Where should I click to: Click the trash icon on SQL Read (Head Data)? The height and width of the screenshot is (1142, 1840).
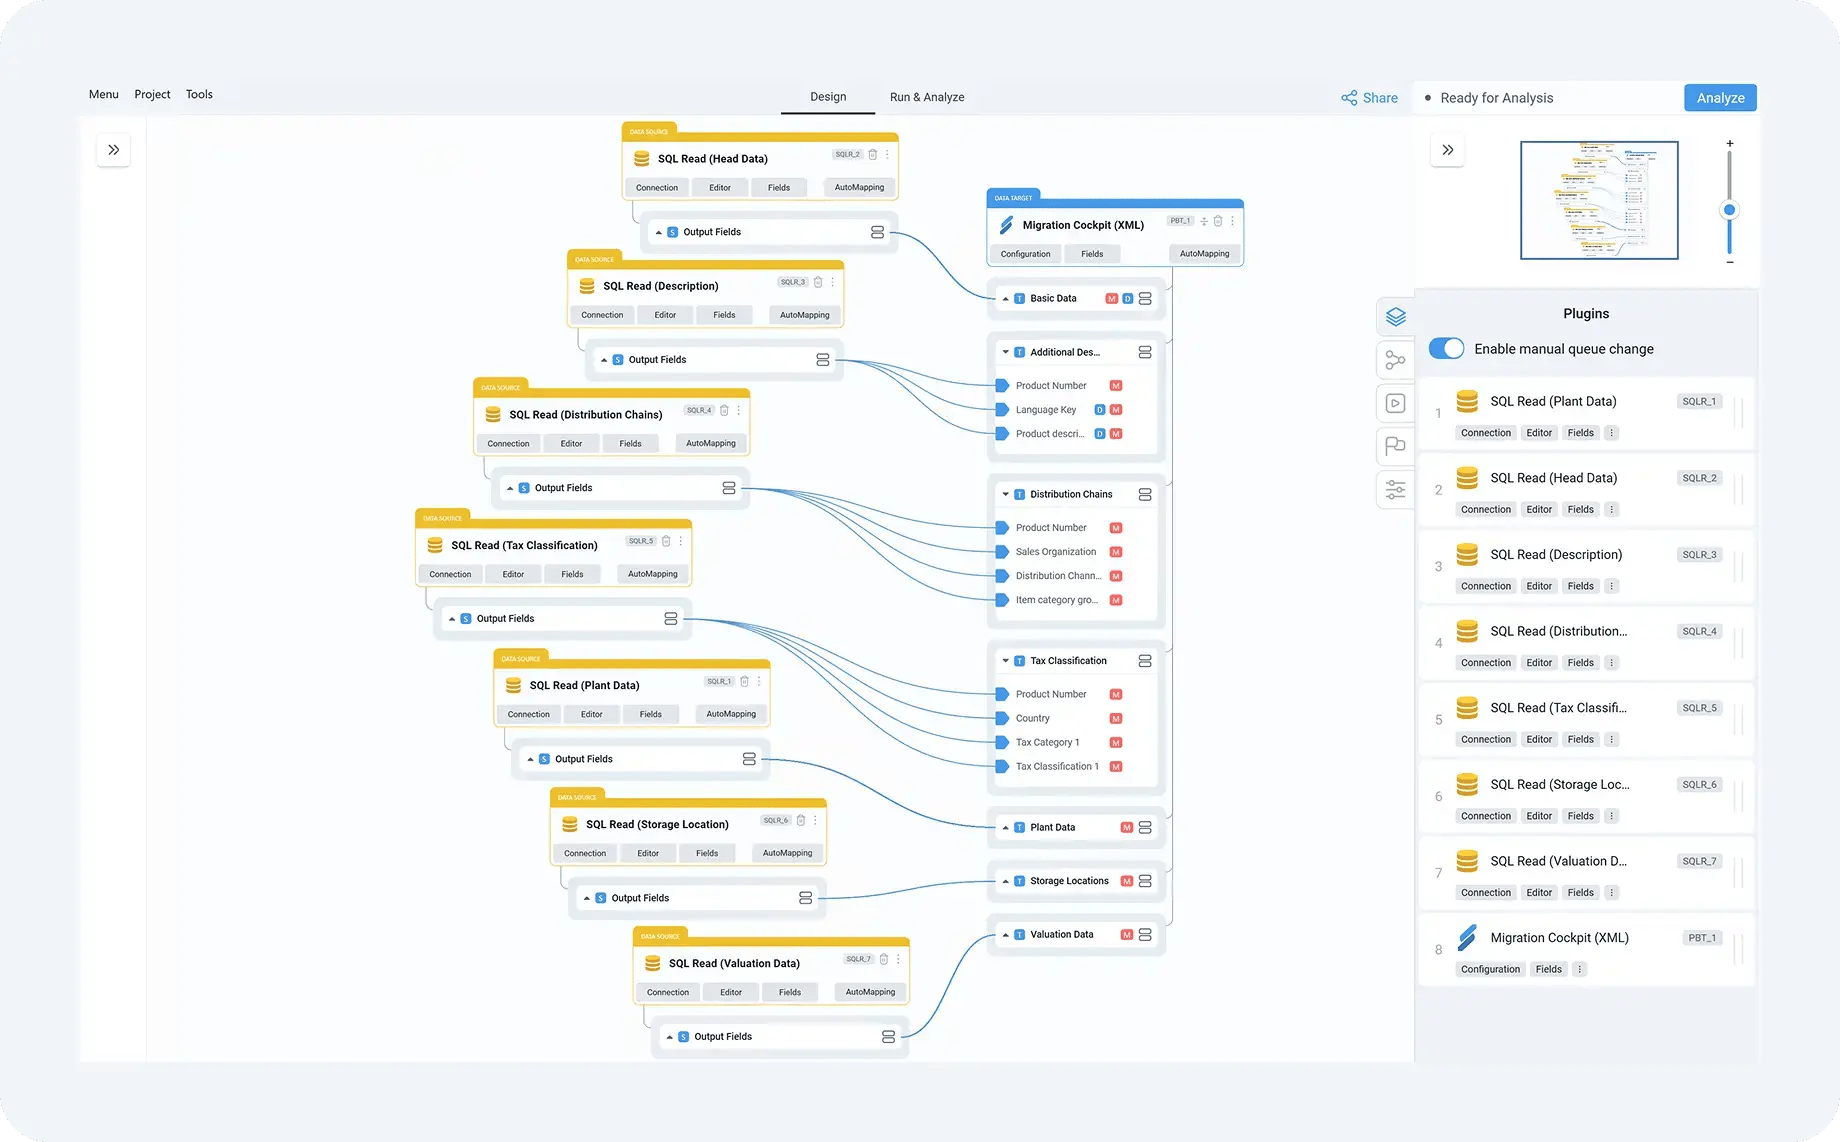872,153
